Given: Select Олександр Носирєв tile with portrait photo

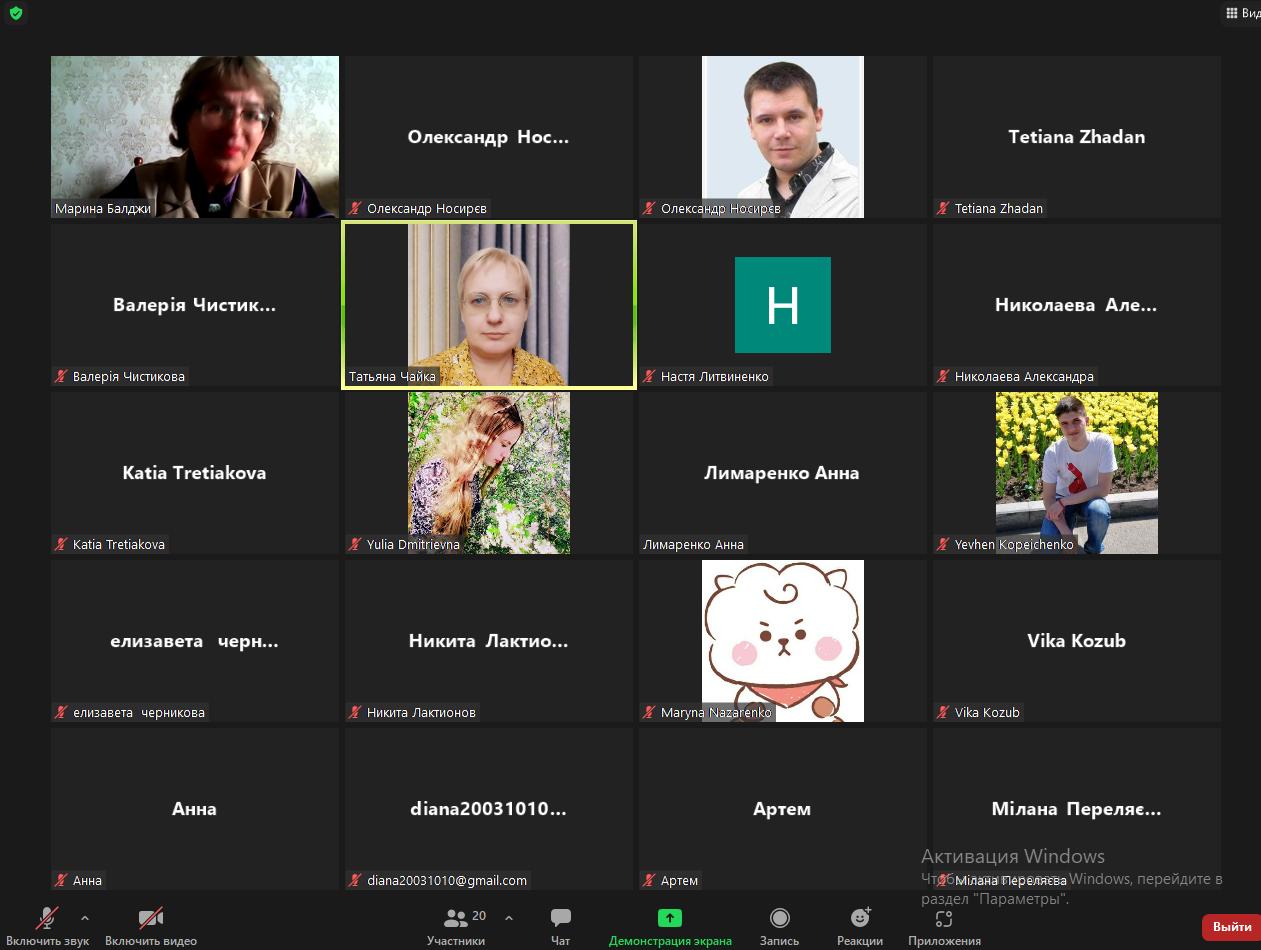Looking at the screenshot, I should point(783,137).
